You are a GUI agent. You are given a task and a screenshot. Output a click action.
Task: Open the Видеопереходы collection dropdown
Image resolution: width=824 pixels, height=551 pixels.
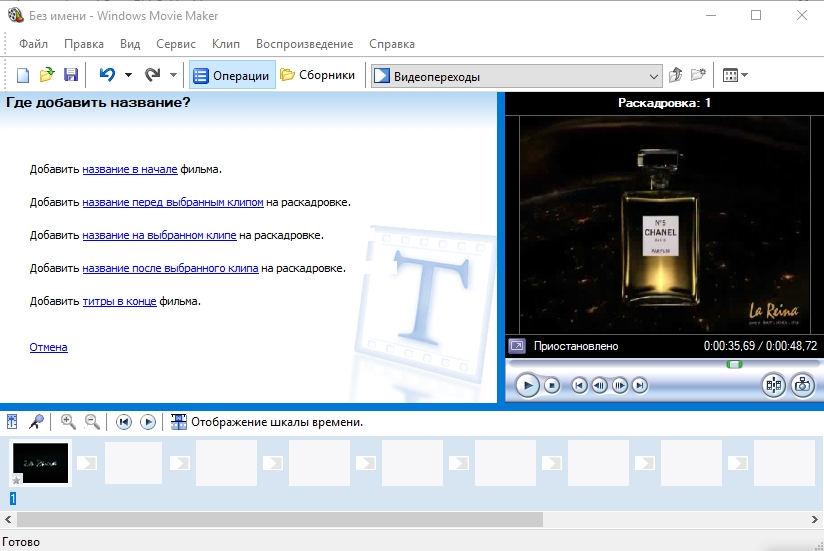(x=517, y=76)
